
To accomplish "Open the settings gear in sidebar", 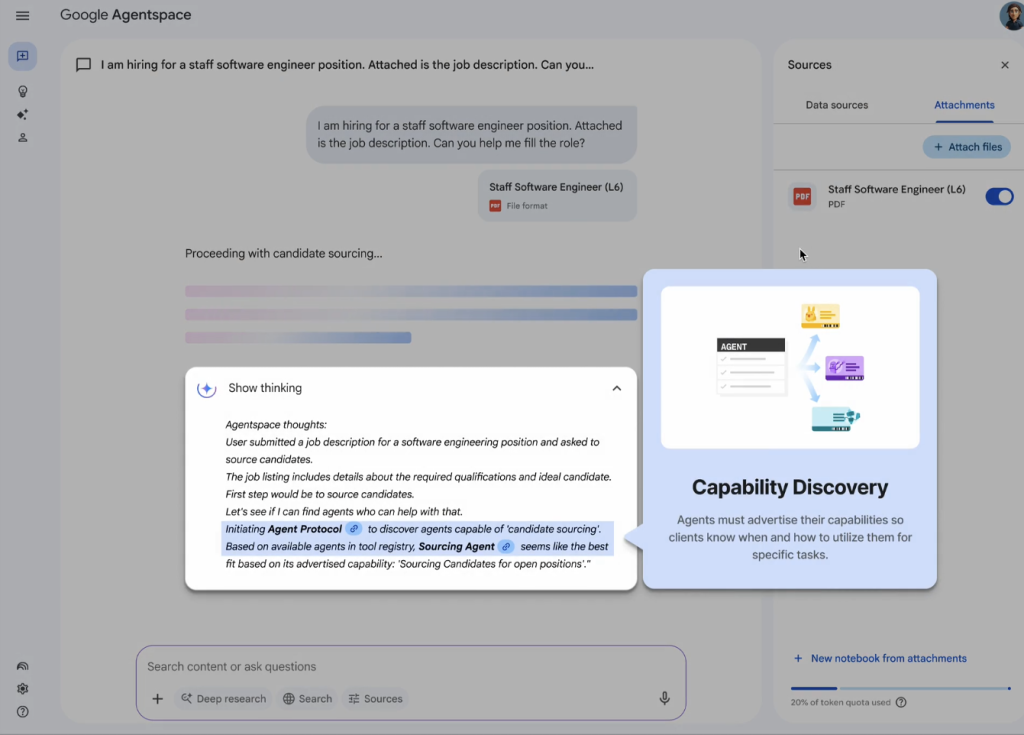I will [x=22, y=689].
